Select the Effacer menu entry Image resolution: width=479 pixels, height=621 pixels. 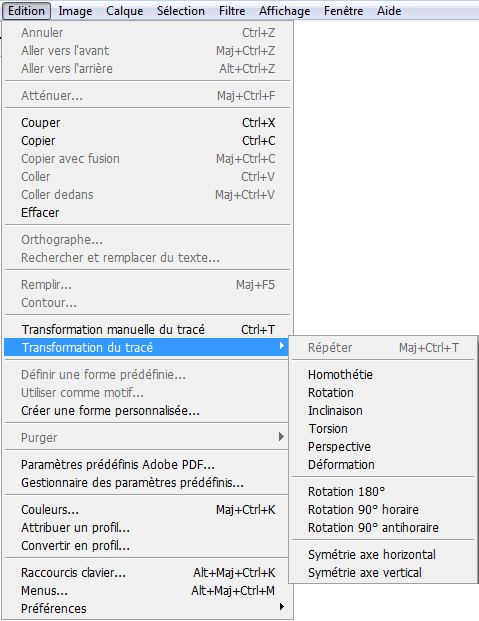147,213
